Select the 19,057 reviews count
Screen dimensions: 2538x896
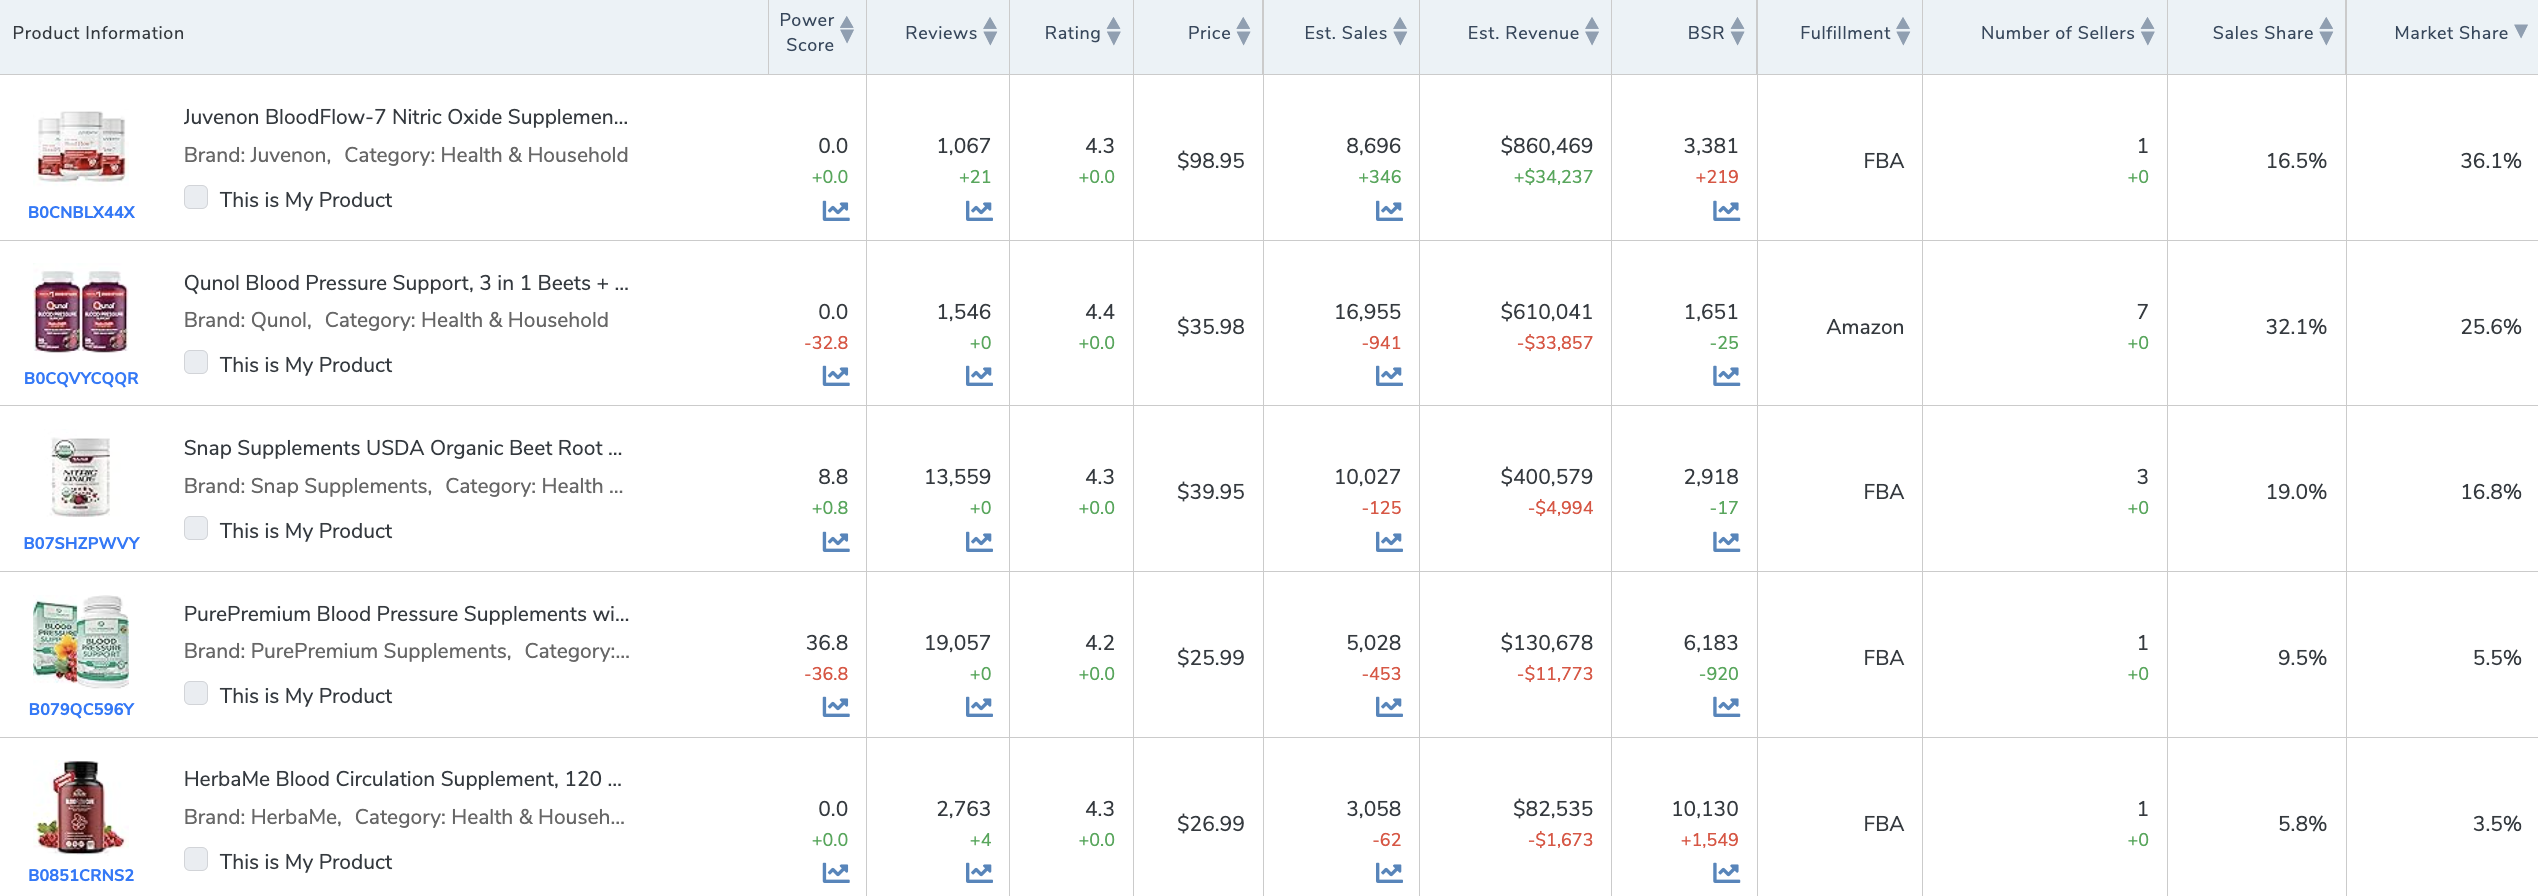(x=957, y=643)
